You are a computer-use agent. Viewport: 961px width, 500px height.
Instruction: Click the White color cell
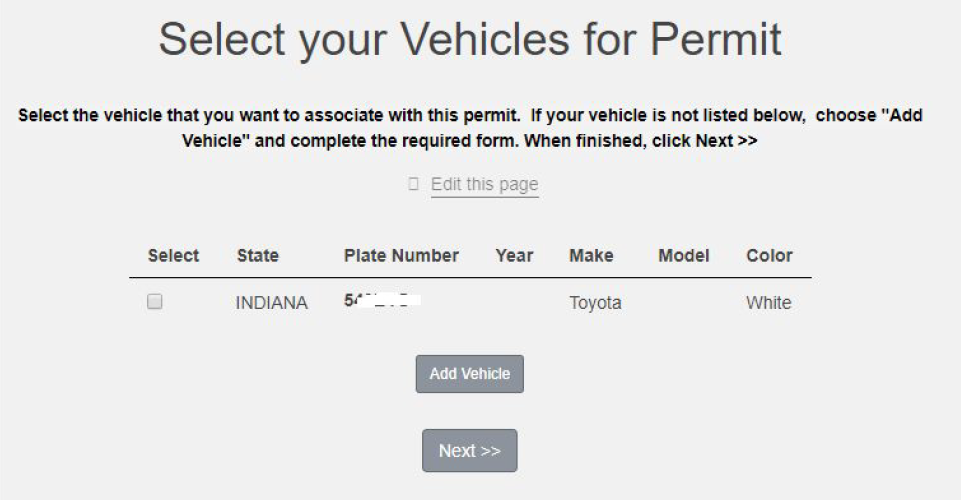[768, 303]
